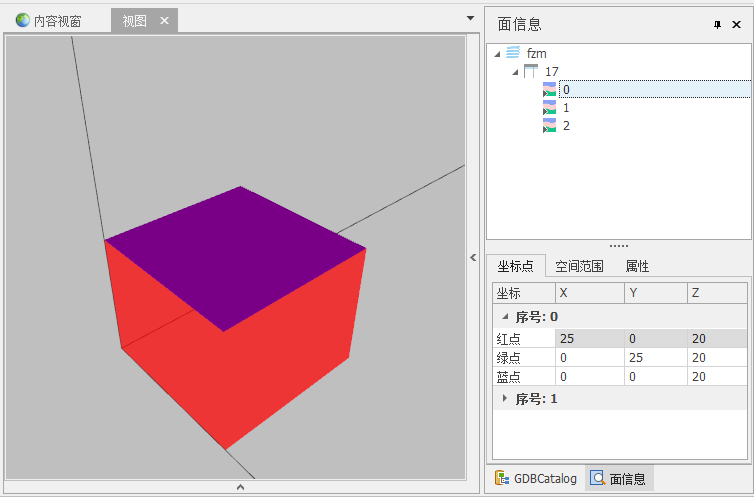This screenshot has height=497, width=754.
Task: Close the 面信息 panel
Action: pyautogui.click(x=736, y=25)
